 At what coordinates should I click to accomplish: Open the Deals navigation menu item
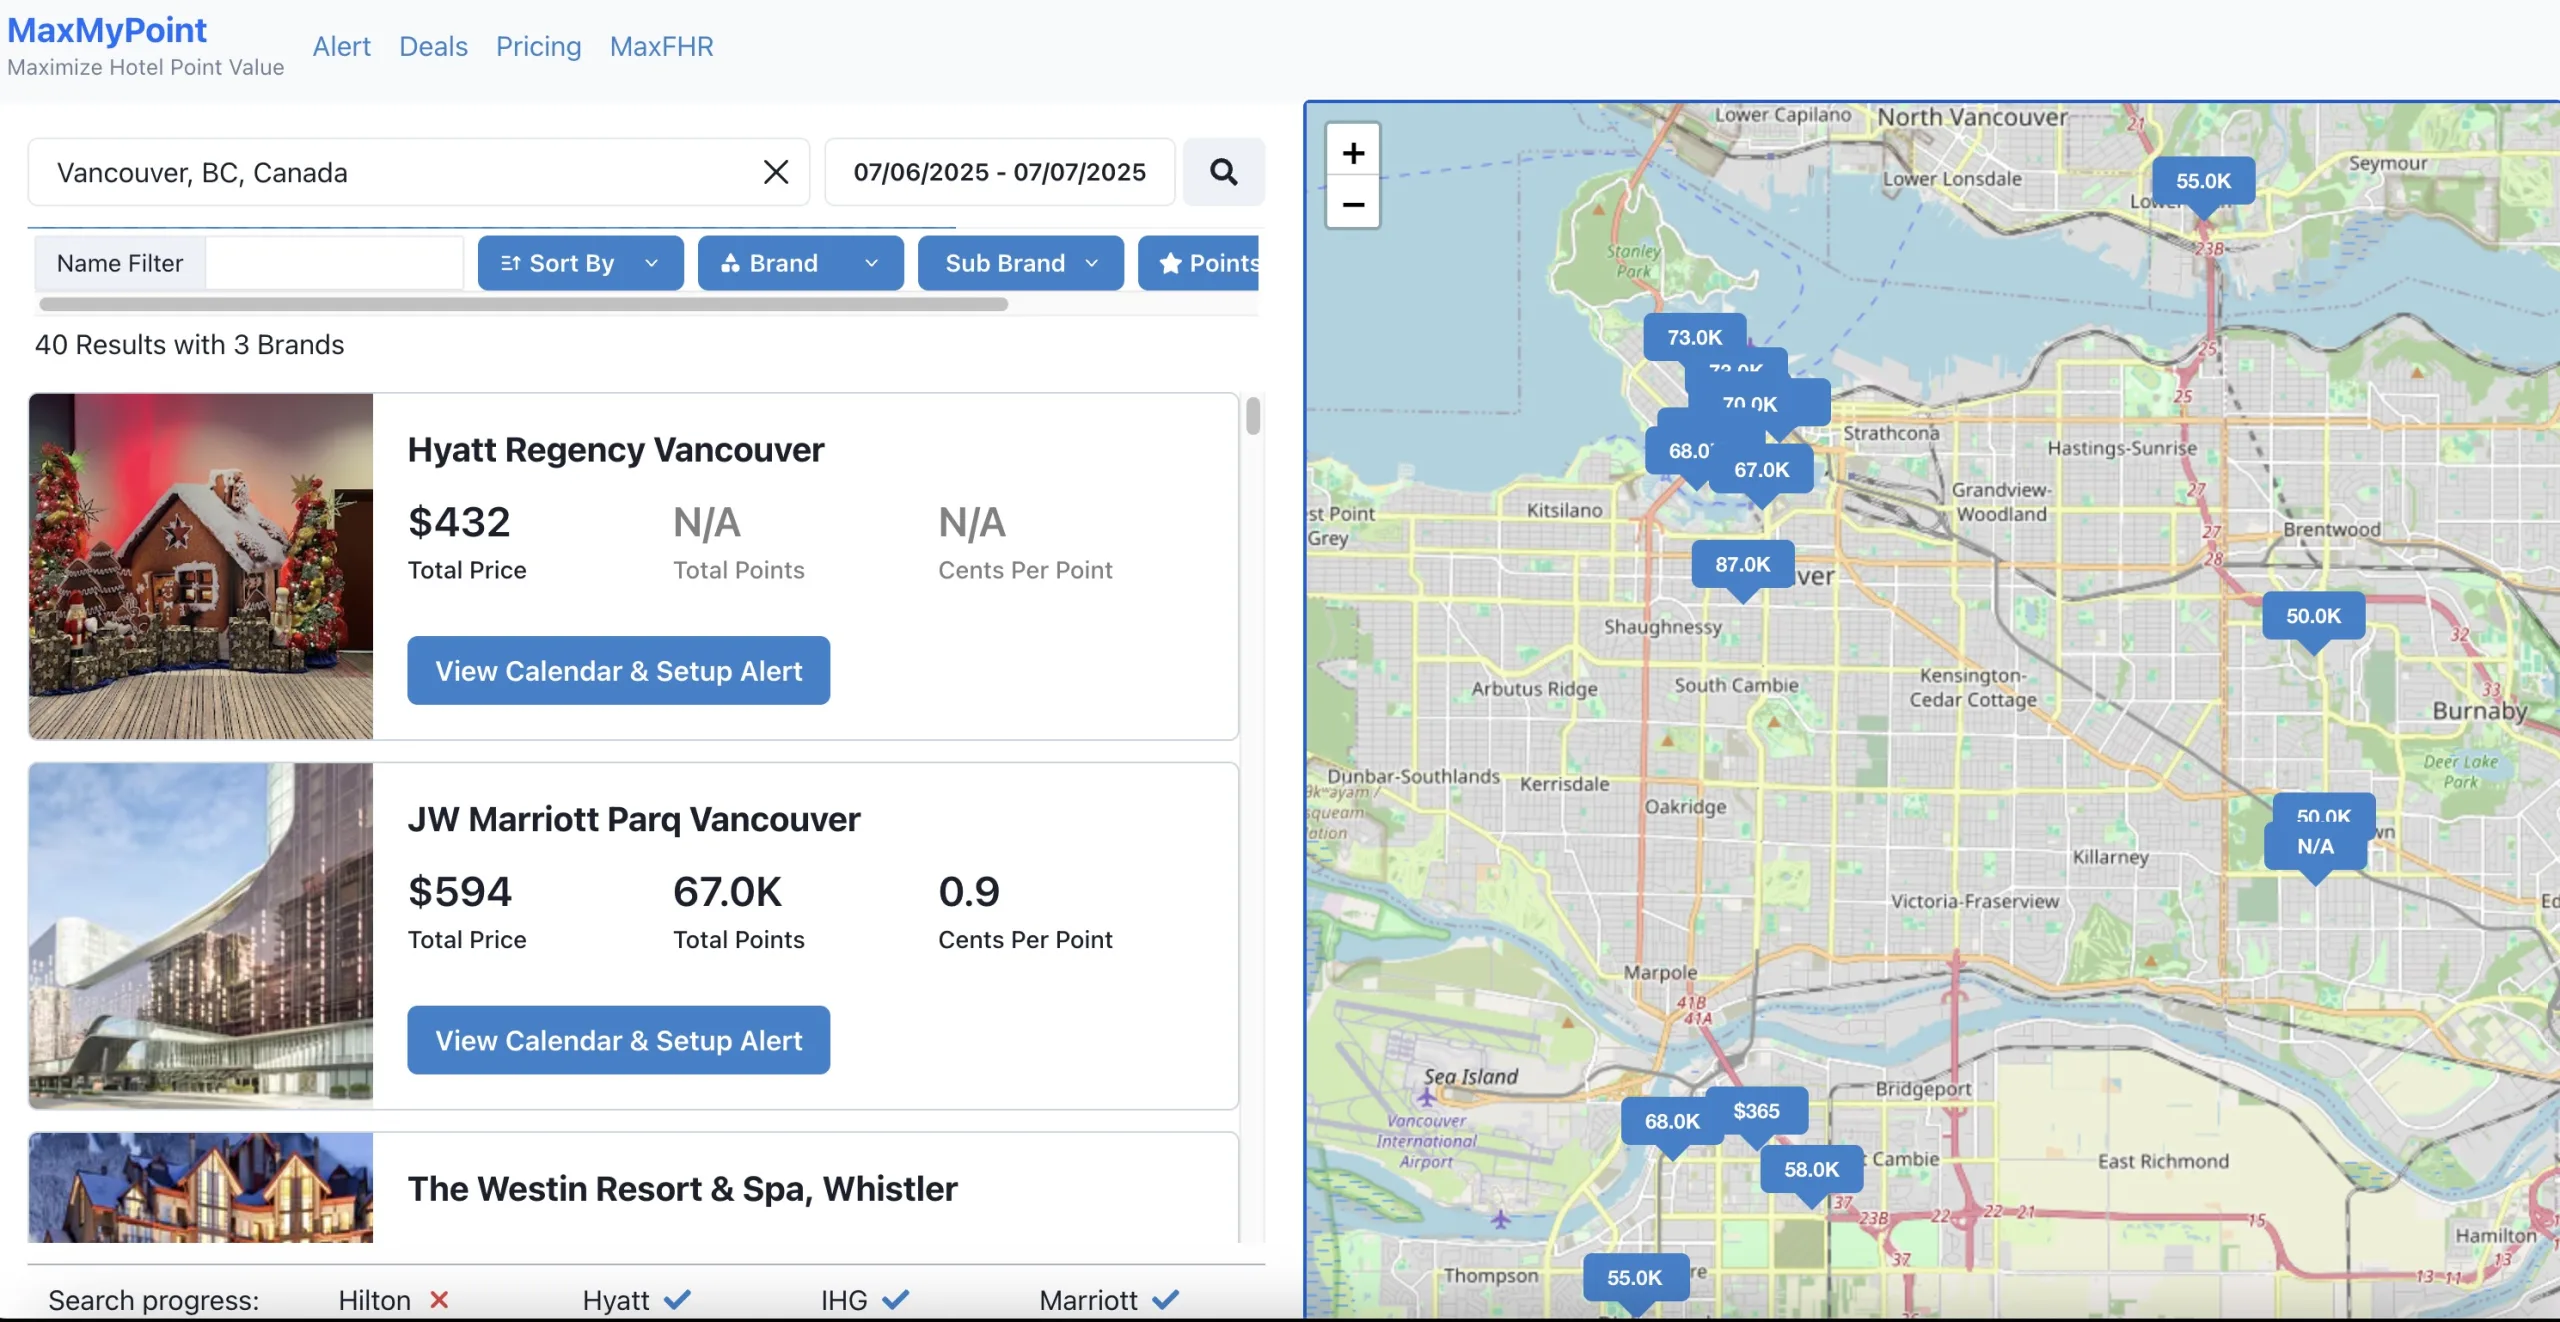pyautogui.click(x=433, y=46)
